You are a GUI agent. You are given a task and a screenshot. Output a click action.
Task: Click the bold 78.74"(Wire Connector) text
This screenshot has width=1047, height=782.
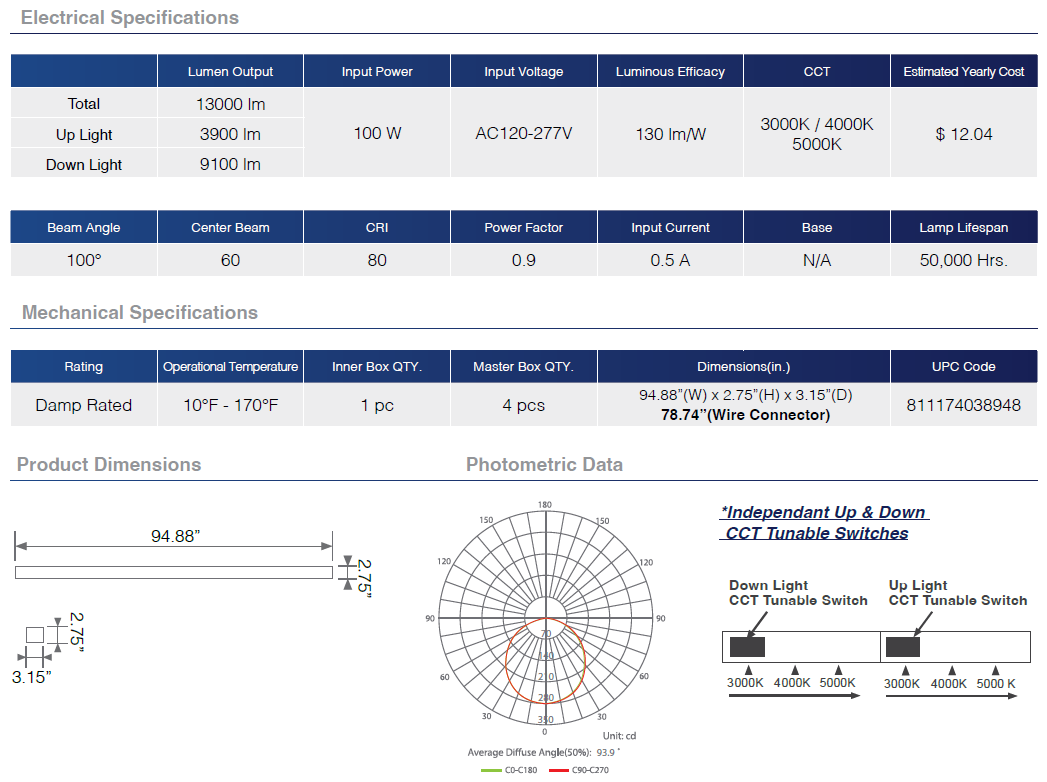point(744,415)
